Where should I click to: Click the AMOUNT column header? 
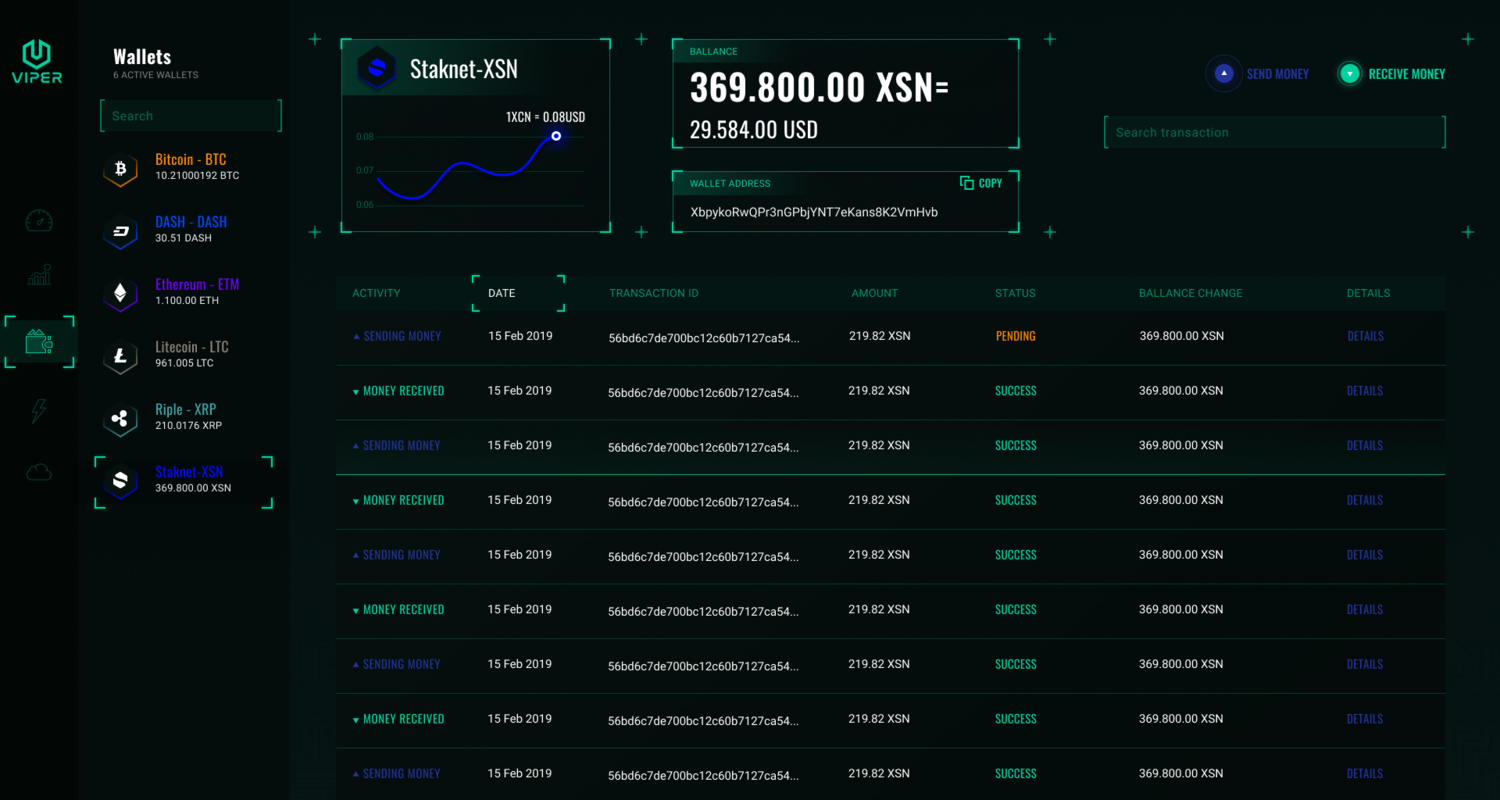coord(875,293)
